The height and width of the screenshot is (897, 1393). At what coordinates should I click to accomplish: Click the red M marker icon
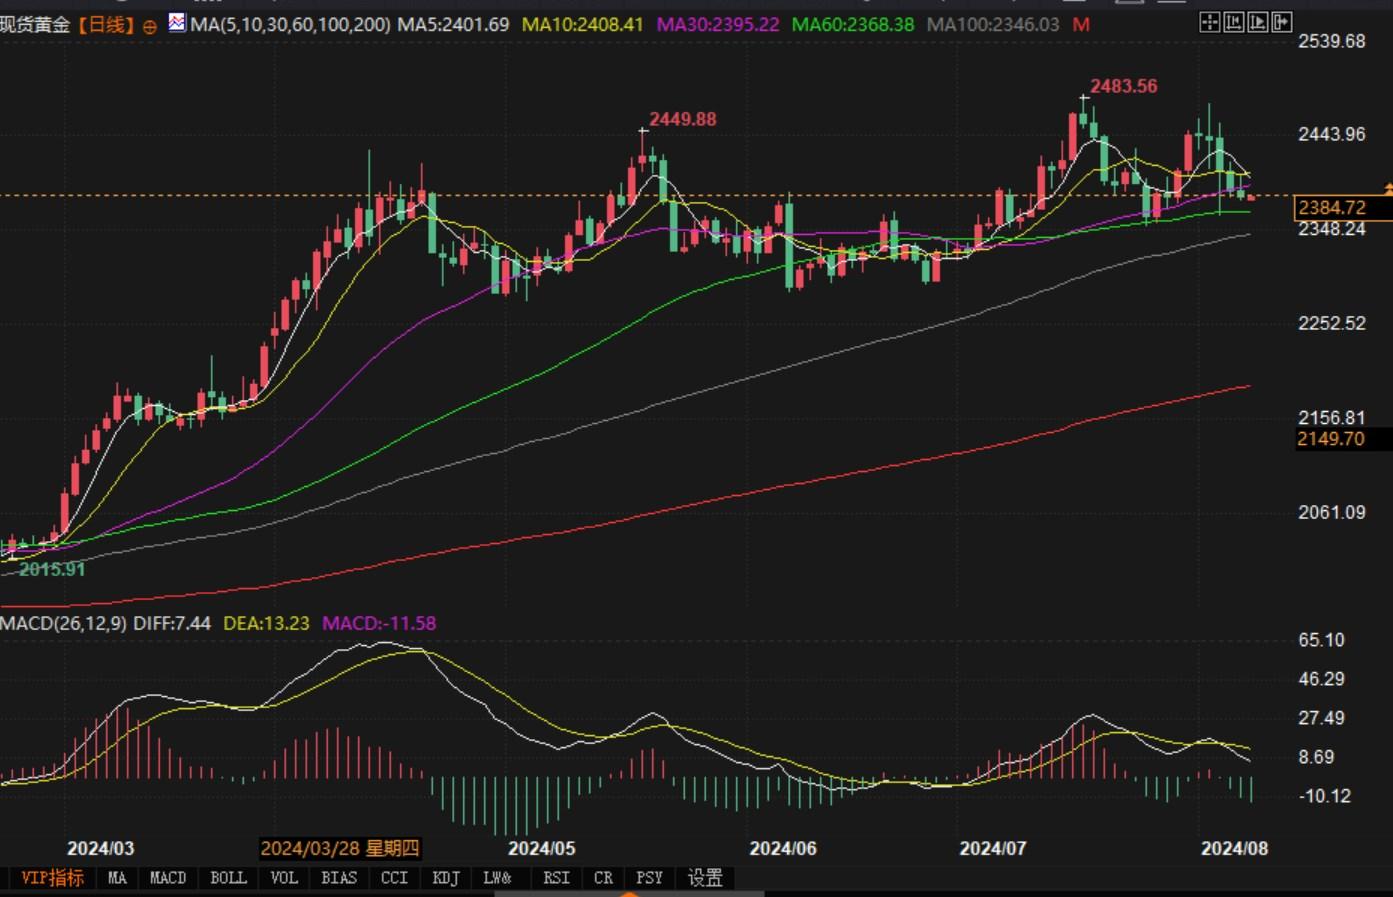tap(1081, 24)
